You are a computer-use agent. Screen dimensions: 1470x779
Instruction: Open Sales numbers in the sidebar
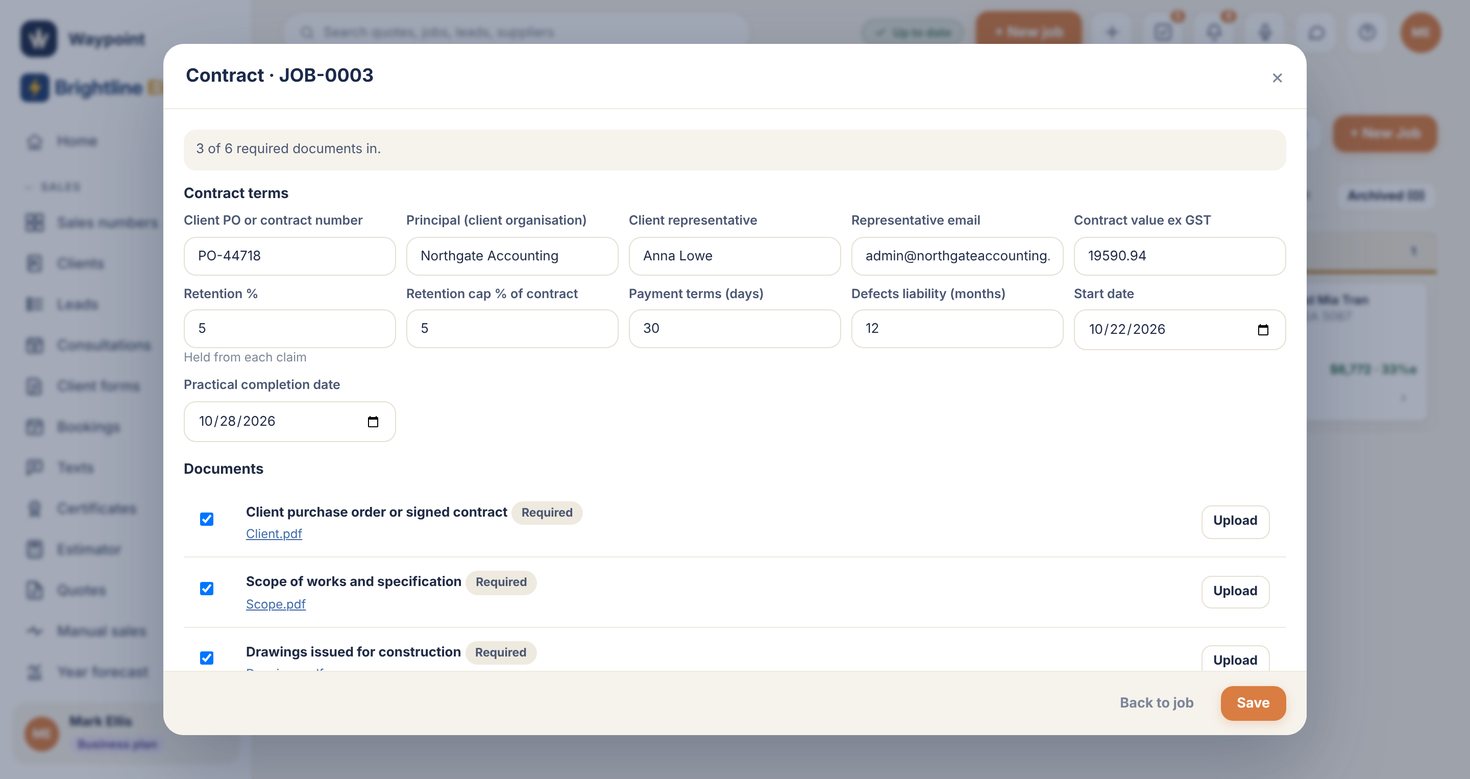107,222
